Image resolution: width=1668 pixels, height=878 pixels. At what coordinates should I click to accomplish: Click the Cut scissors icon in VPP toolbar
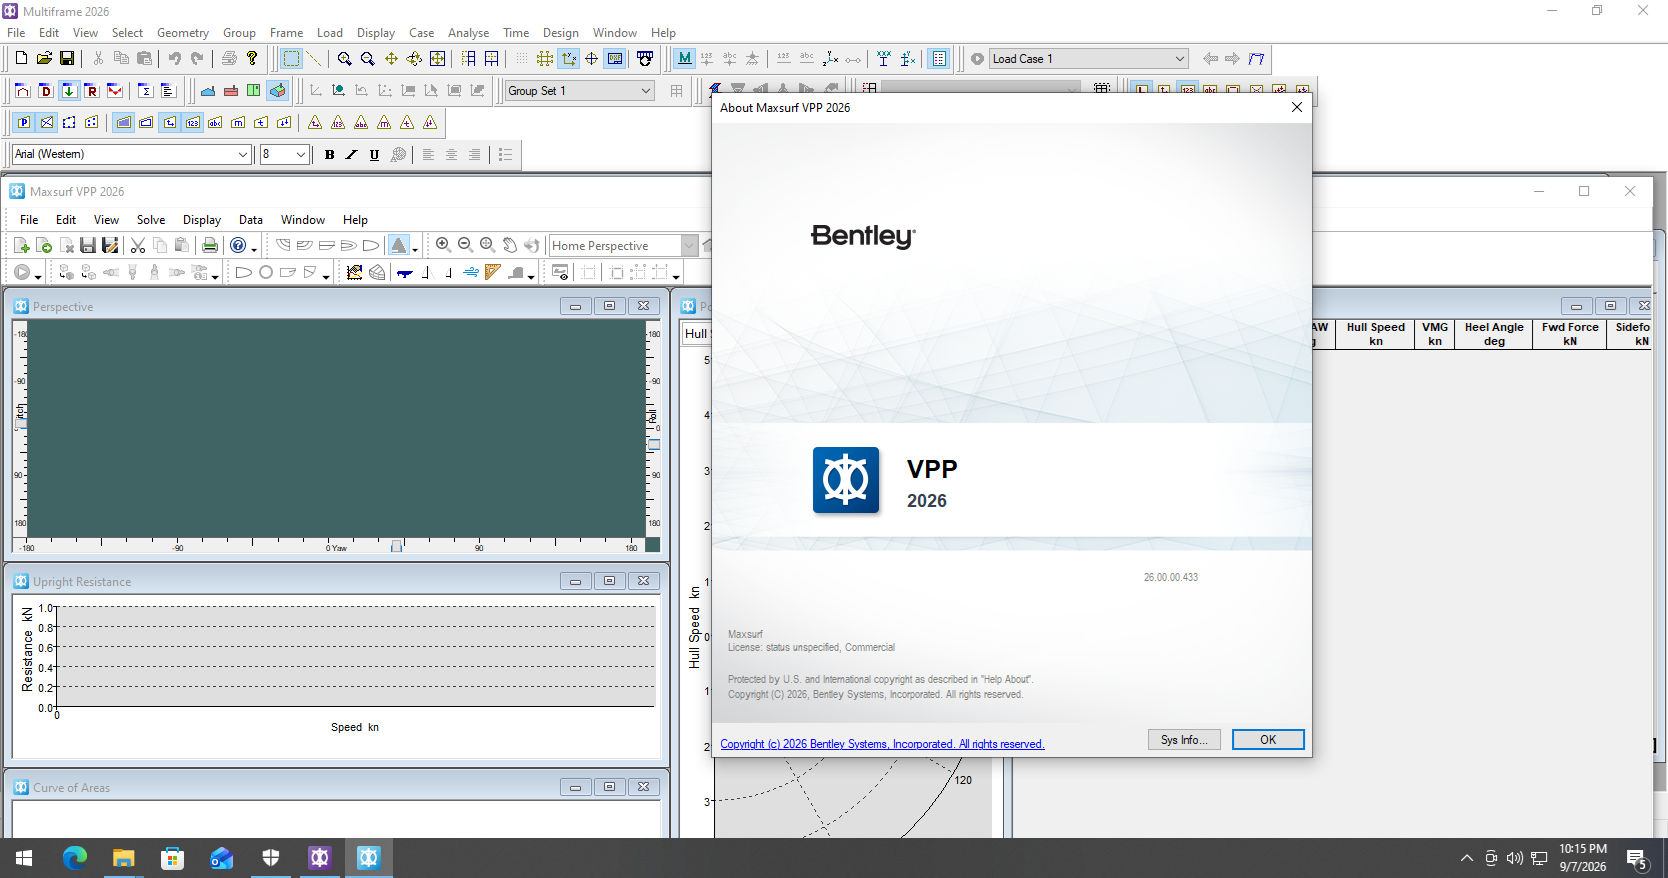pyautogui.click(x=138, y=245)
